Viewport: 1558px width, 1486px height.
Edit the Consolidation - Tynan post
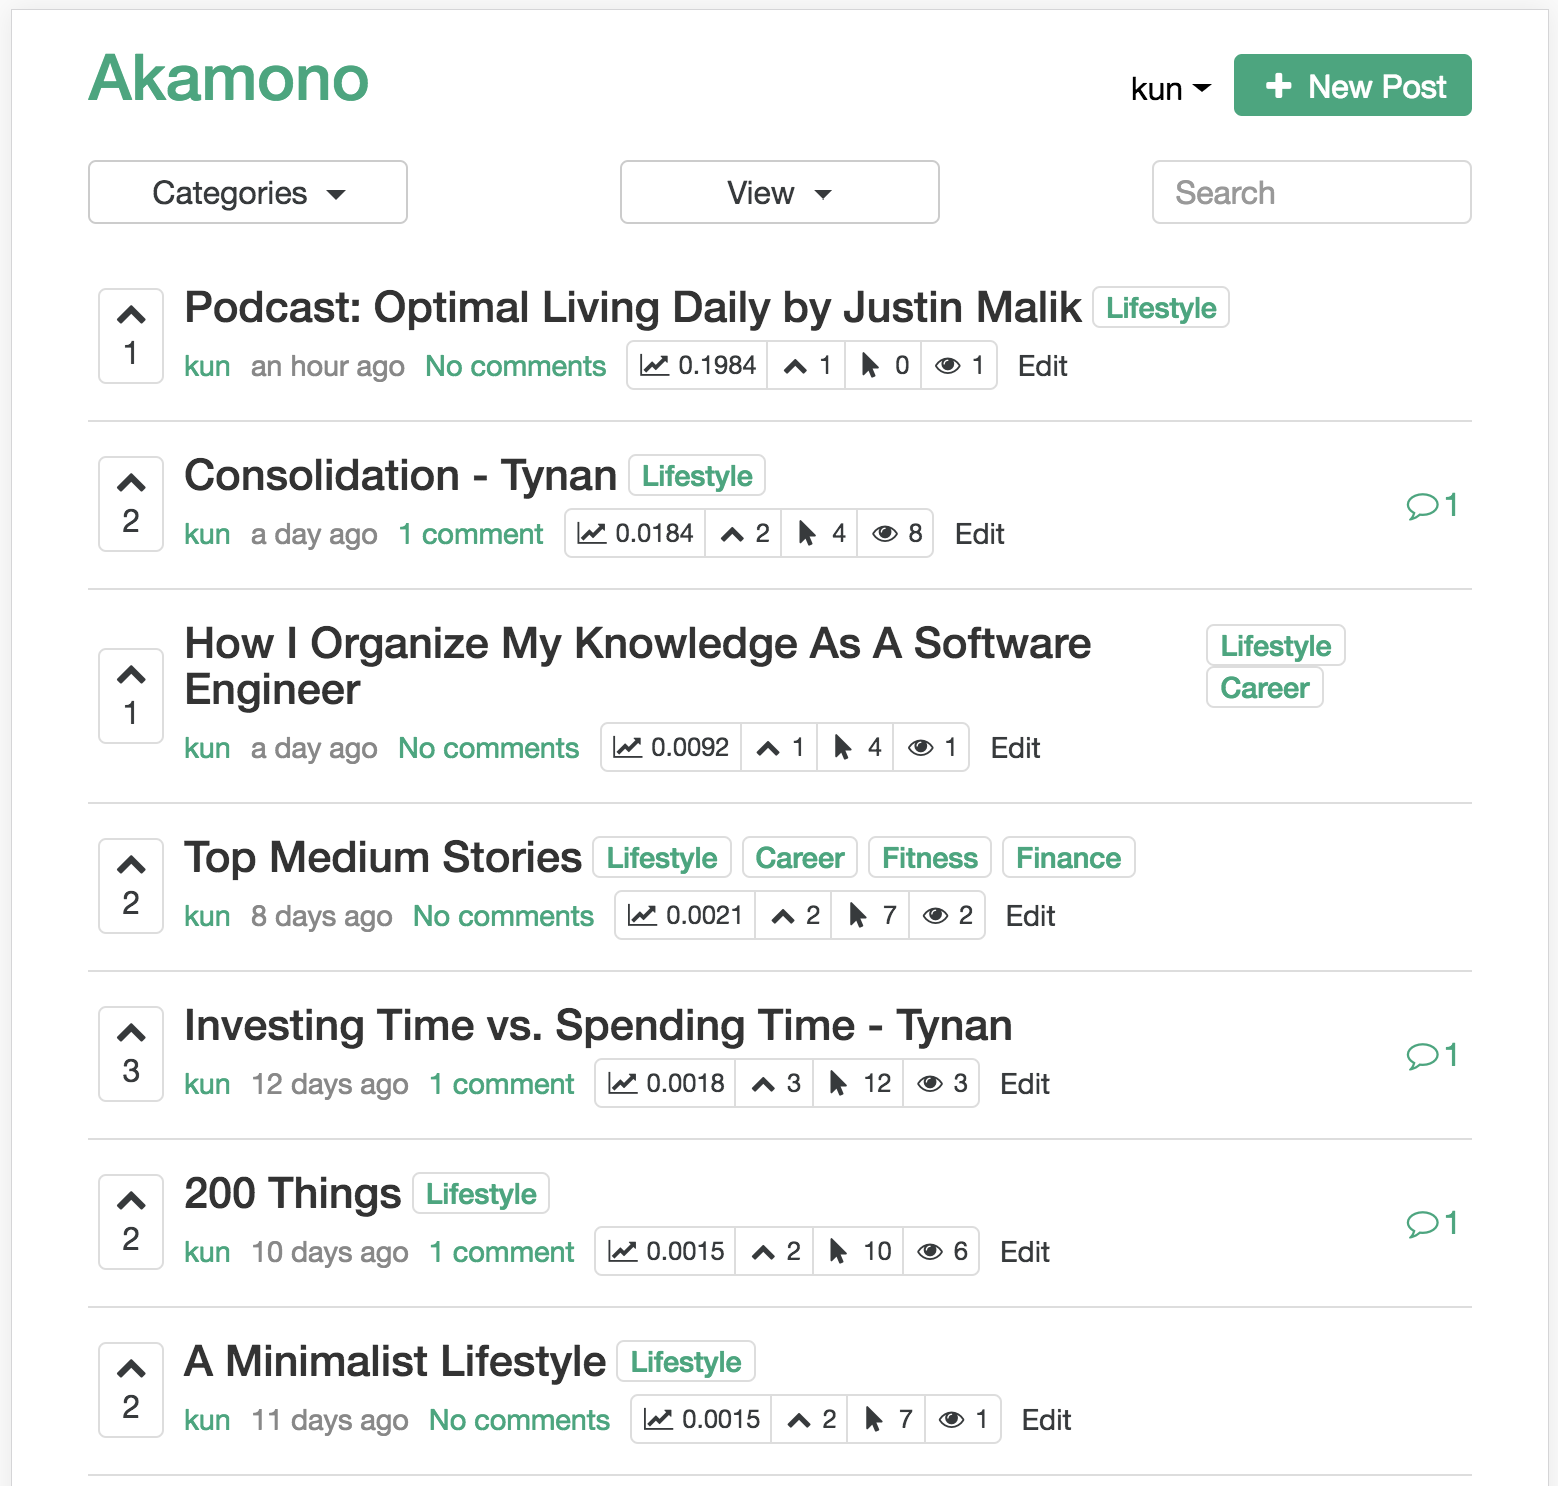tap(978, 533)
